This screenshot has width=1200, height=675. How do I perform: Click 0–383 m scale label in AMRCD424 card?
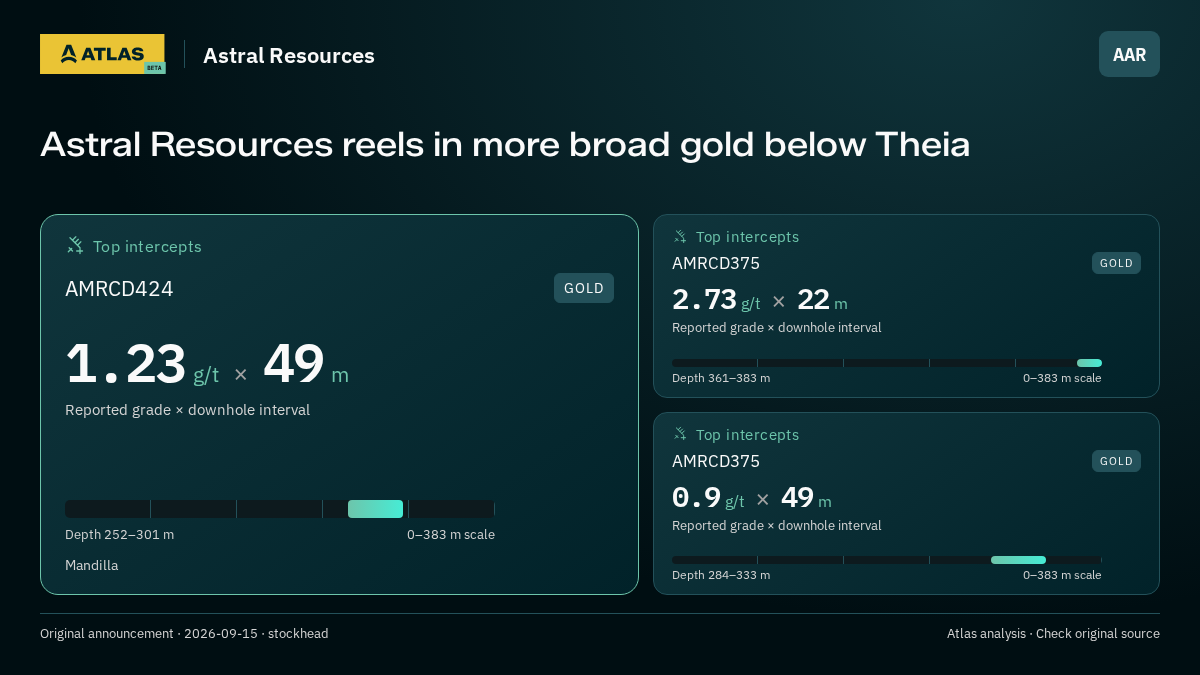[451, 535]
